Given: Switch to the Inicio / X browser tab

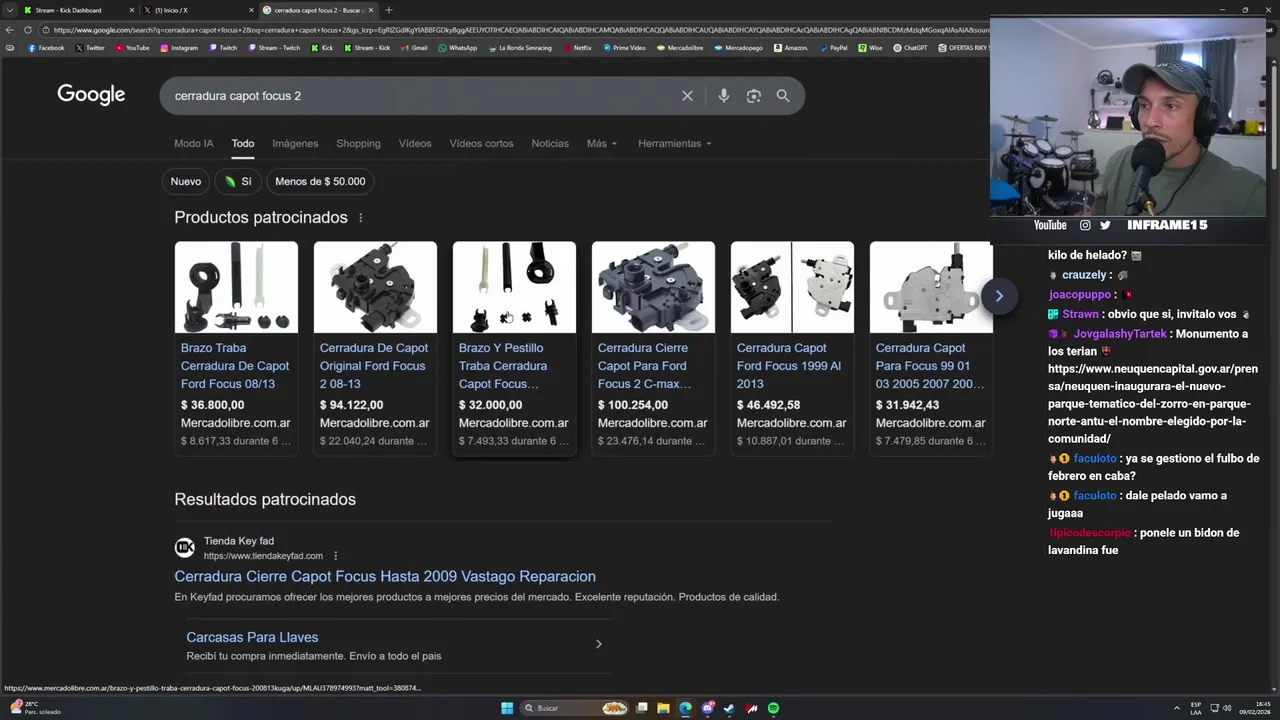Looking at the screenshot, I should 198,10.
